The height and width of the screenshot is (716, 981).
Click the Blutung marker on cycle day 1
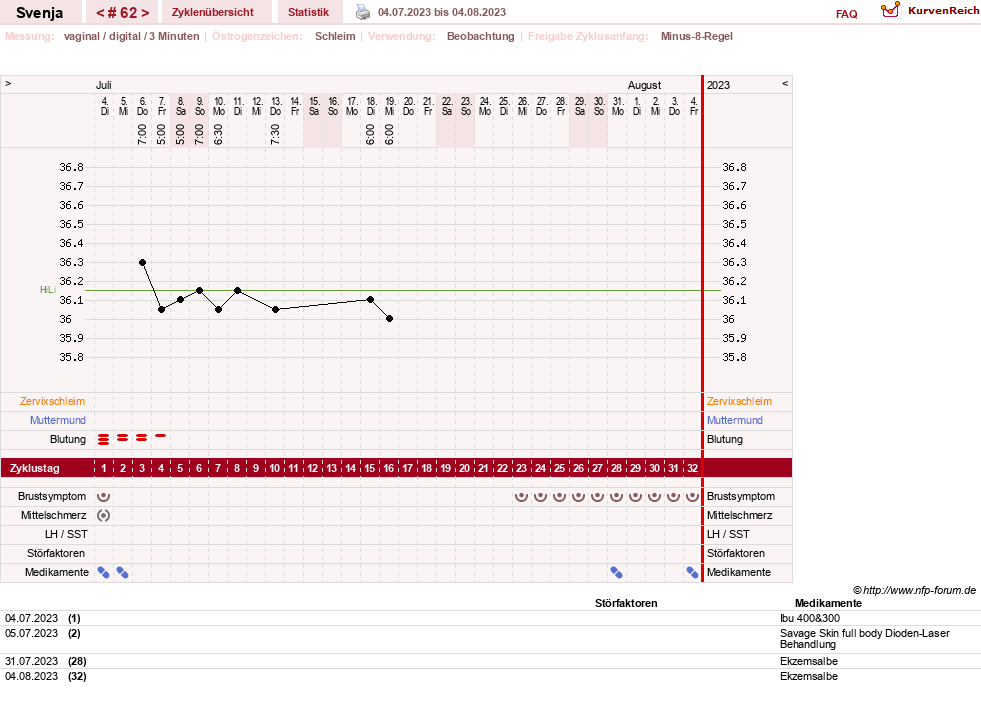tap(104, 439)
